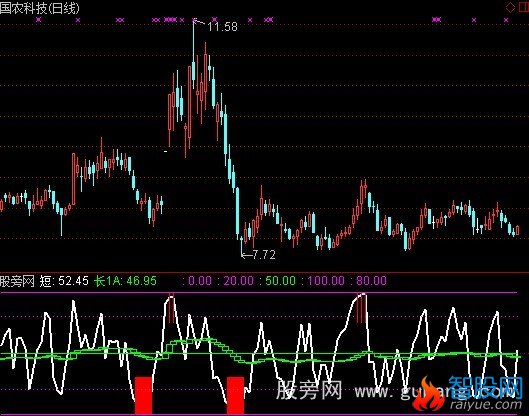Click the first purple X marker at top left
The image size is (529, 416).
38,20
